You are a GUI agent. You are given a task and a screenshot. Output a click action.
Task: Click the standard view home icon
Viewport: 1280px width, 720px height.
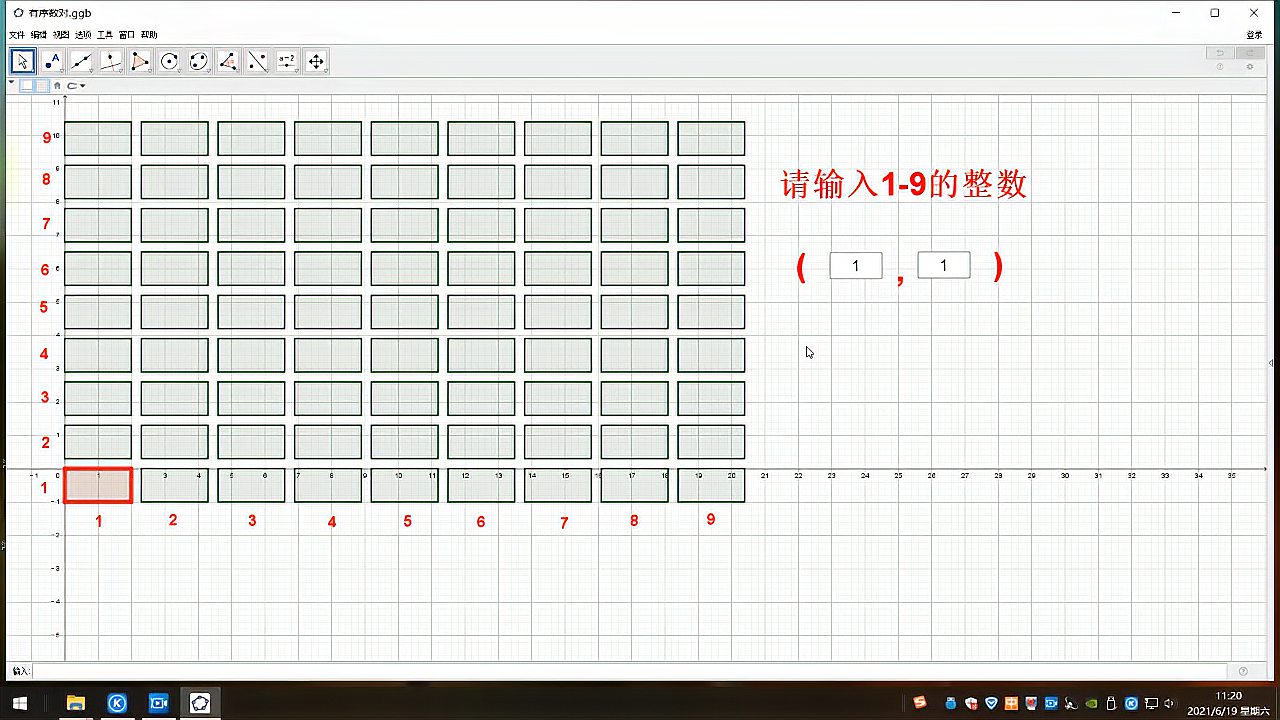tap(57, 86)
